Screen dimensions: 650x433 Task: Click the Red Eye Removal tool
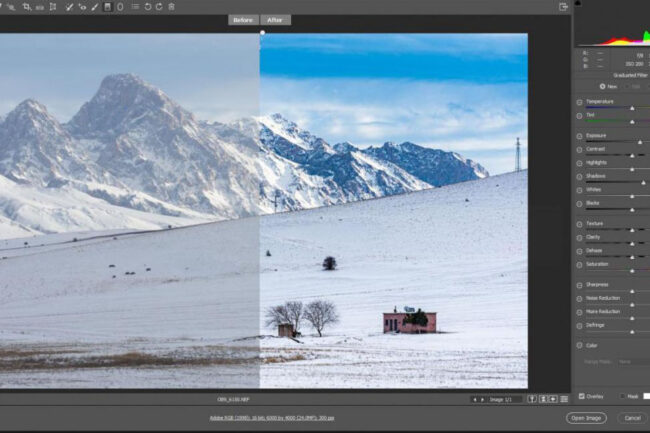pos(82,7)
